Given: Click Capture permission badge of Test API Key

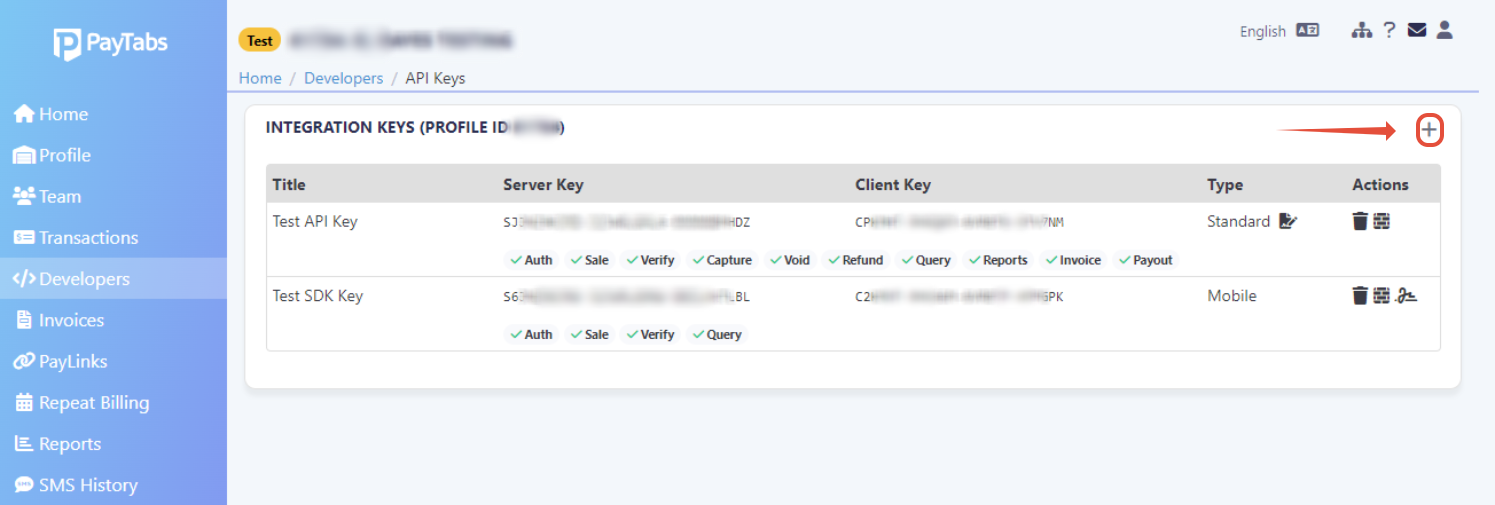Looking at the screenshot, I should (x=722, y=260).
